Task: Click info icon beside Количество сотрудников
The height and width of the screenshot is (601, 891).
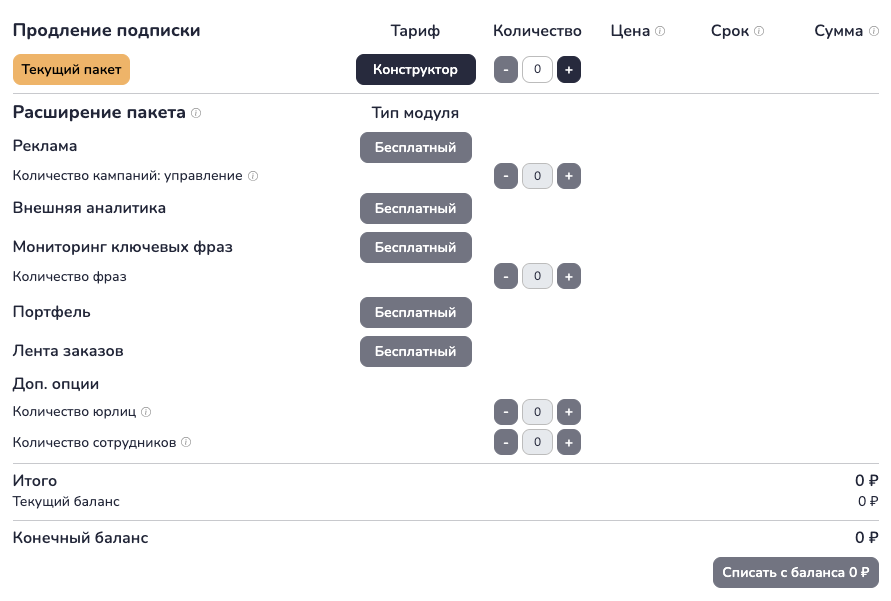Action: 186,442
